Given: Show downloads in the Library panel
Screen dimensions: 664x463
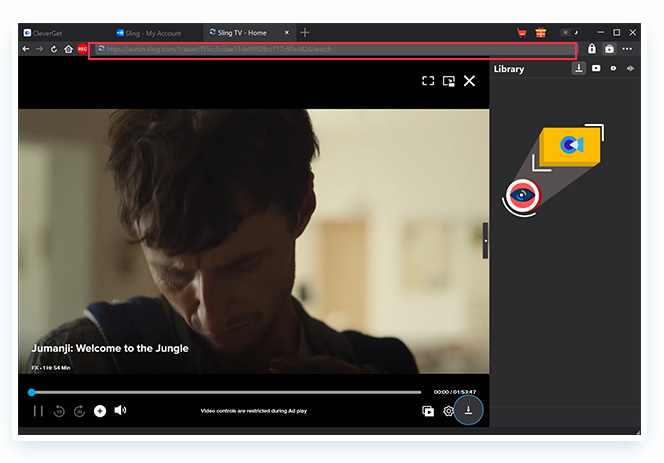Looking at the screenshot, I should click(579, 68).
